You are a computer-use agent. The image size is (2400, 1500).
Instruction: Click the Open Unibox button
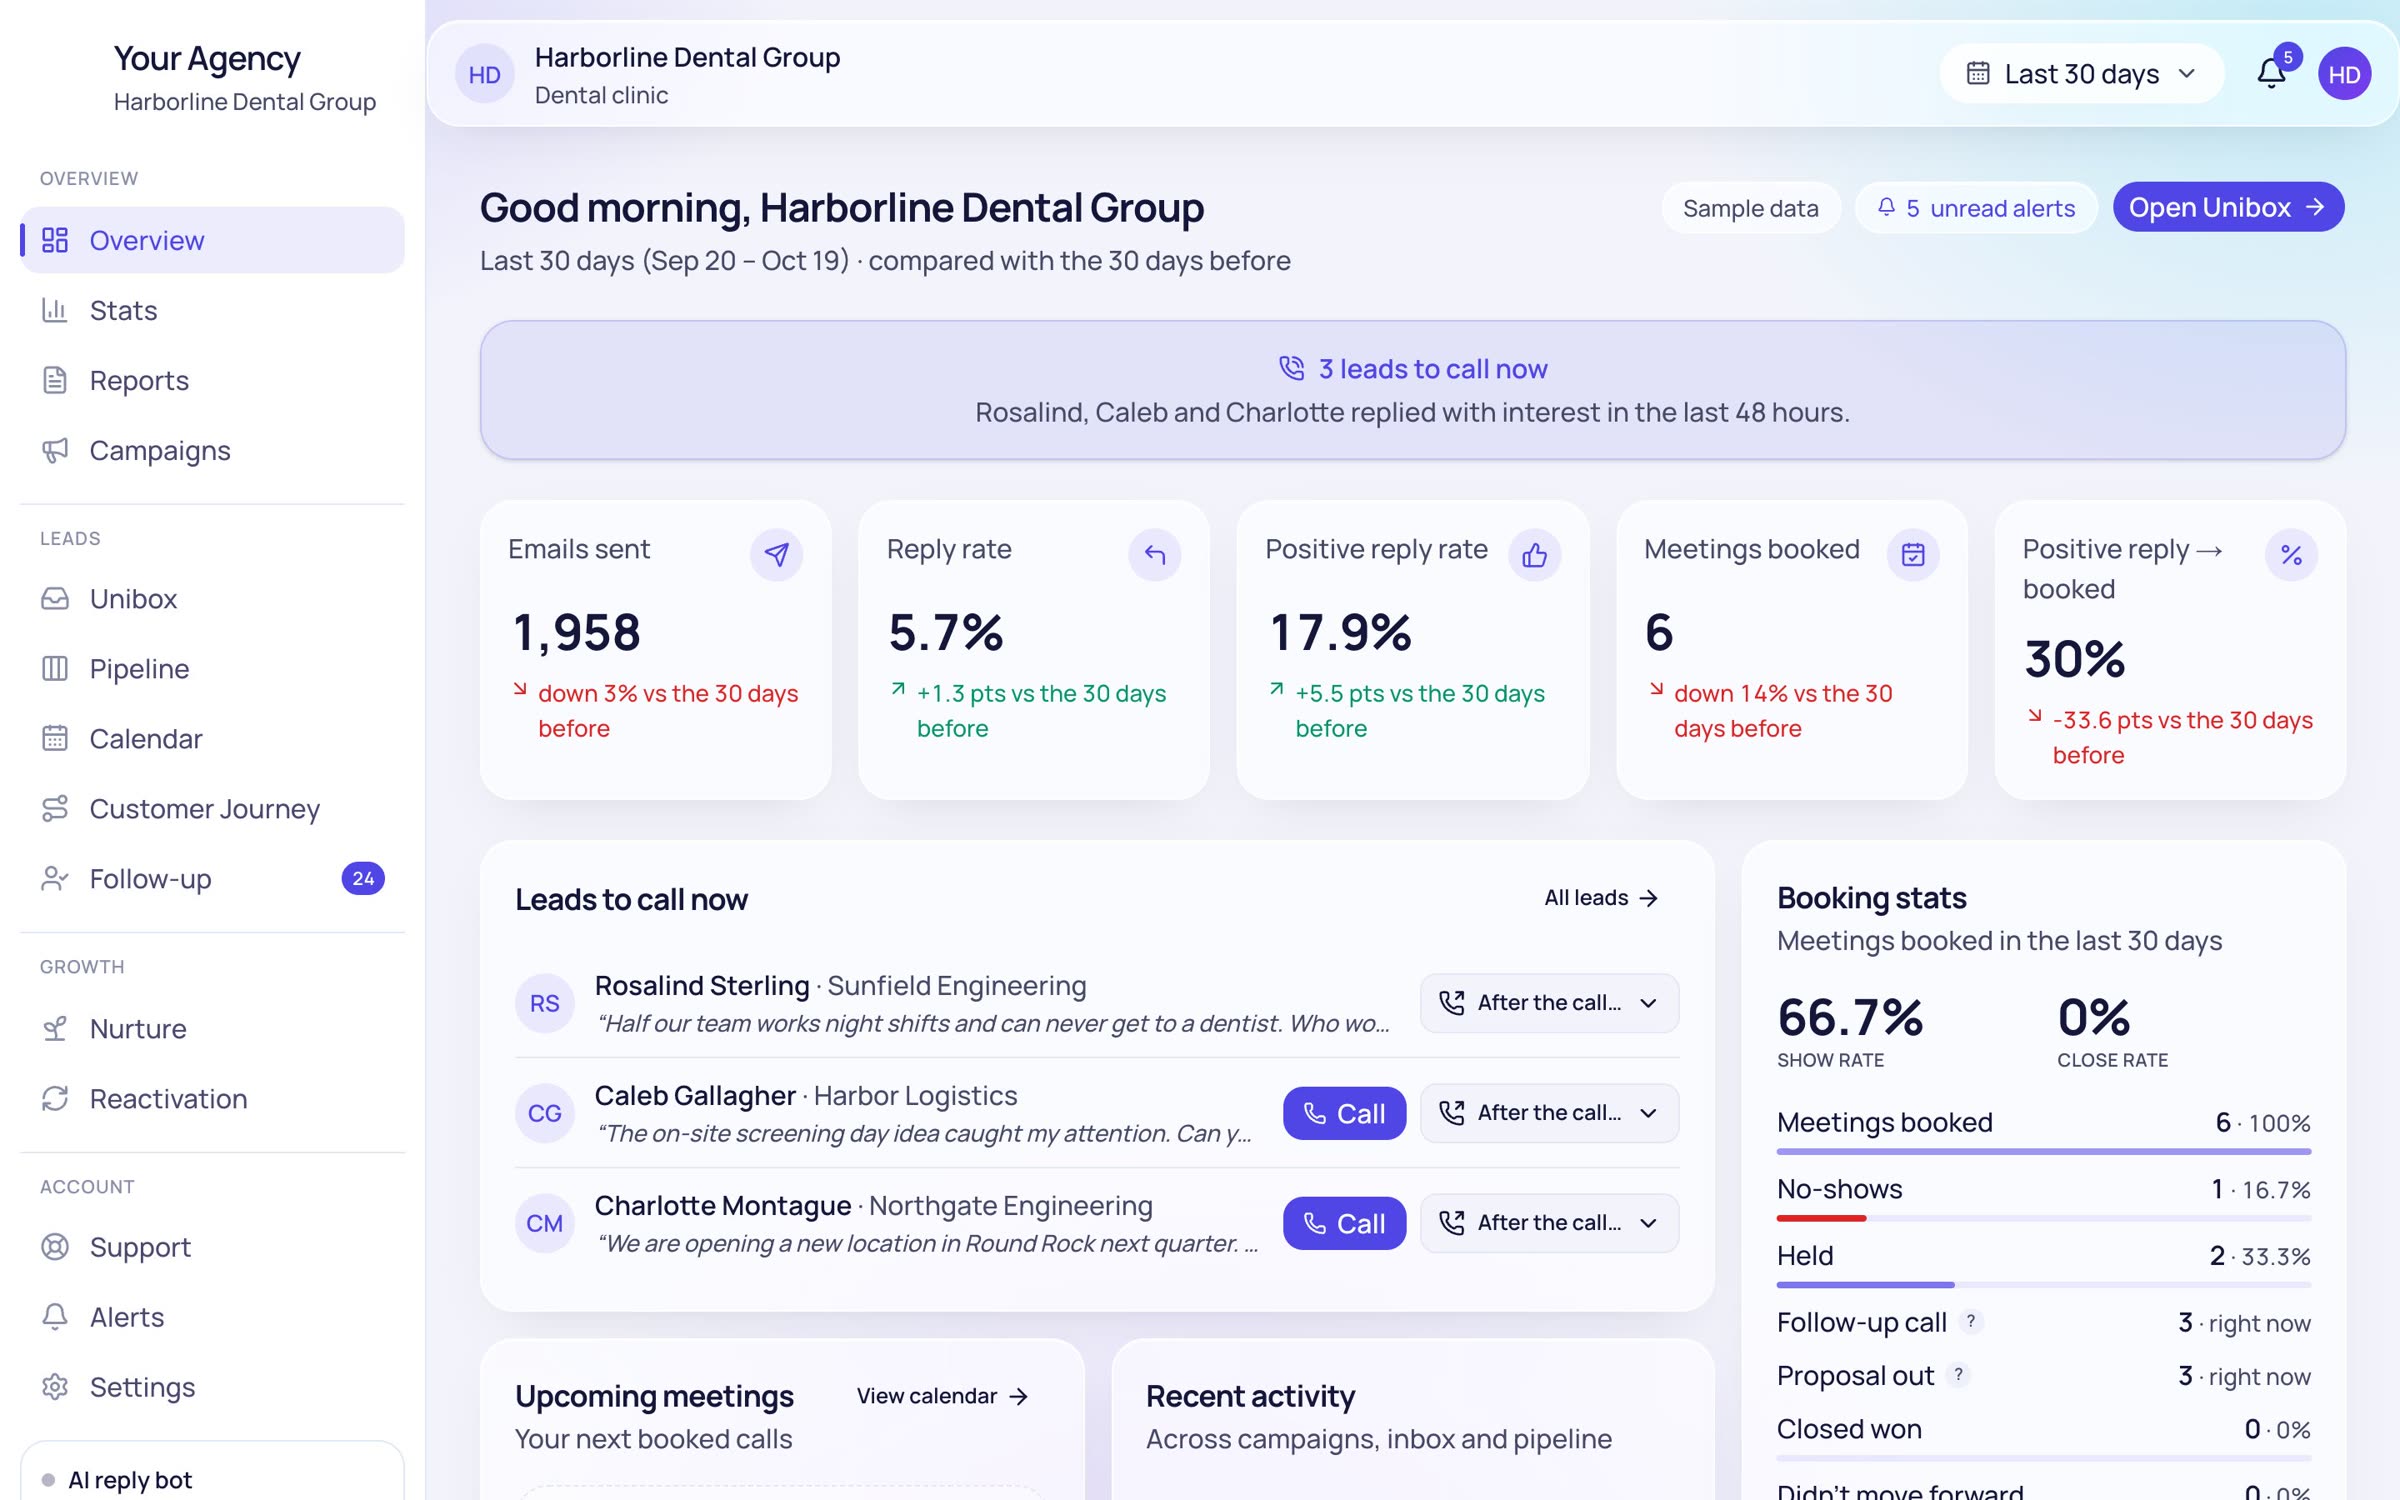point(2228,207)
